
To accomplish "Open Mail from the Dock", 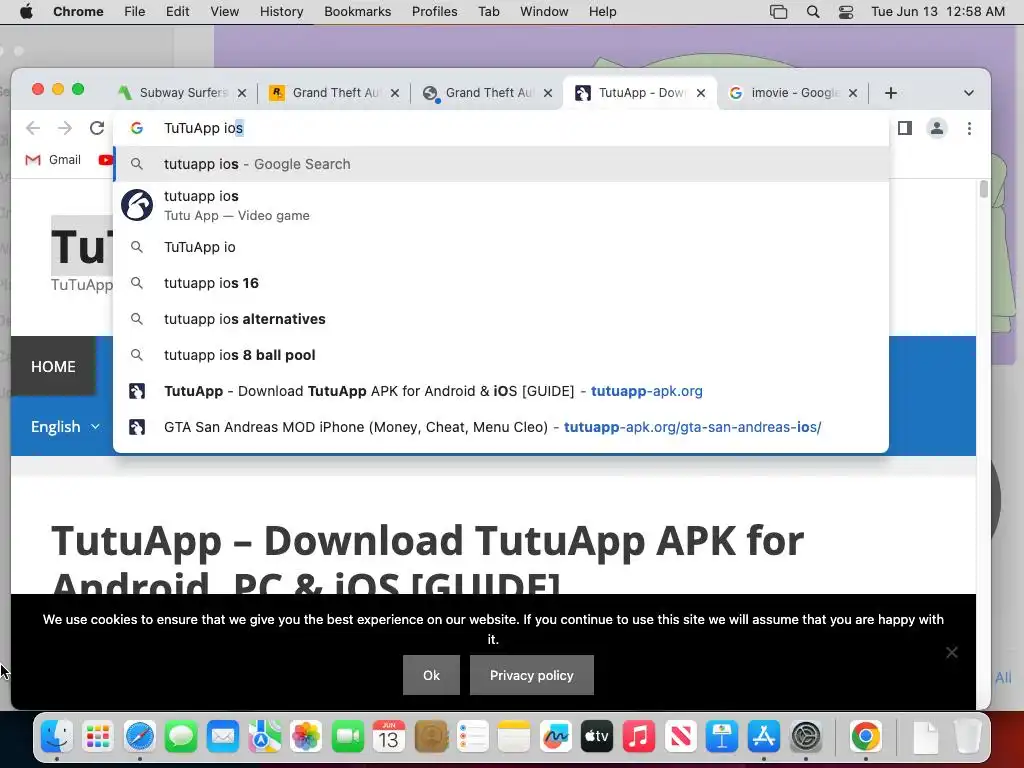I will coord(223,737).
